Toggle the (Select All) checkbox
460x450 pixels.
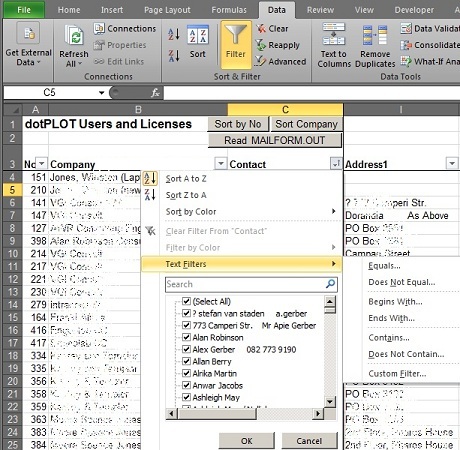(186, 301)
